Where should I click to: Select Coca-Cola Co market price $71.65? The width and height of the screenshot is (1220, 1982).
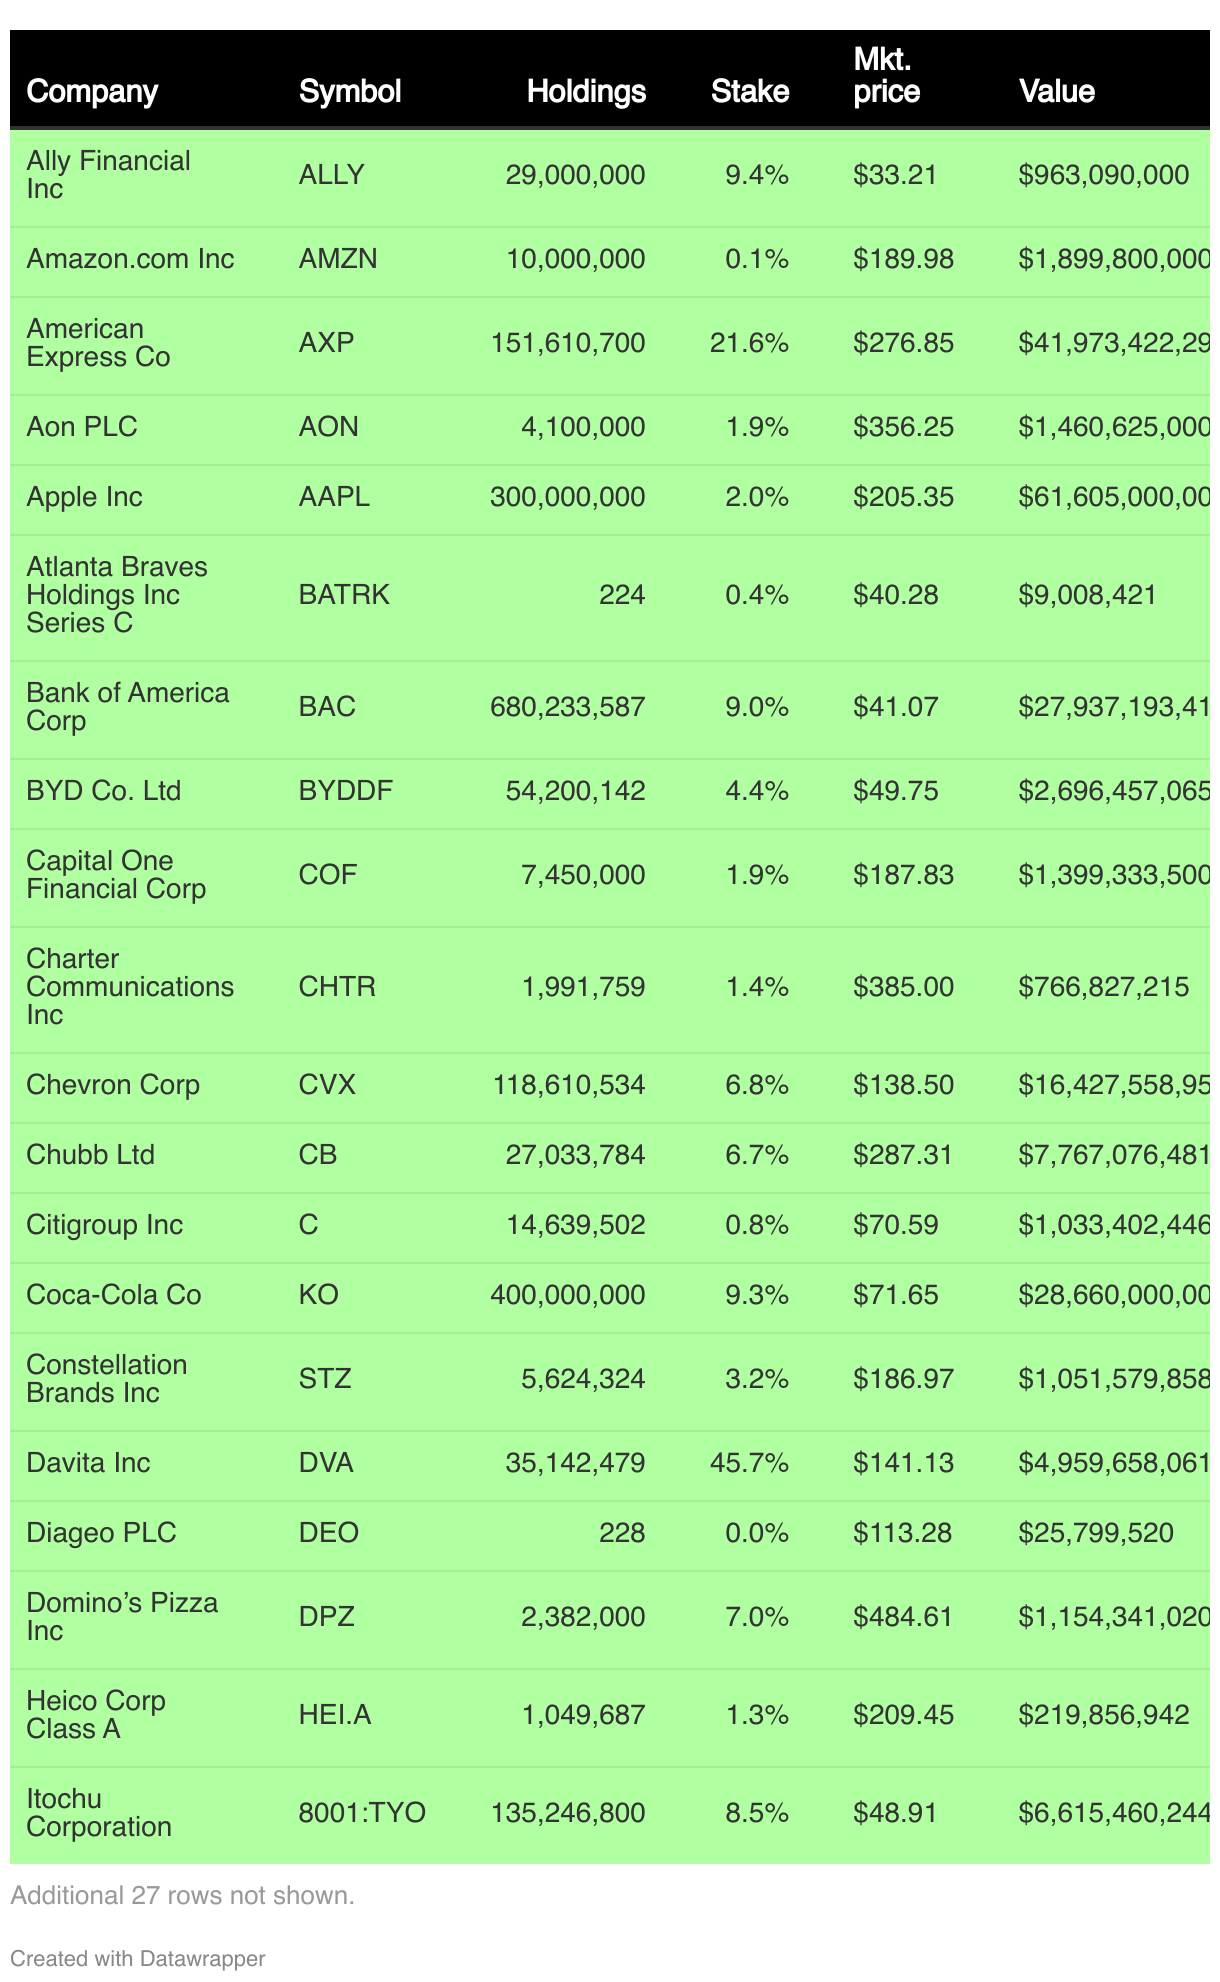pyautogui.click(x=895, y=1295)
